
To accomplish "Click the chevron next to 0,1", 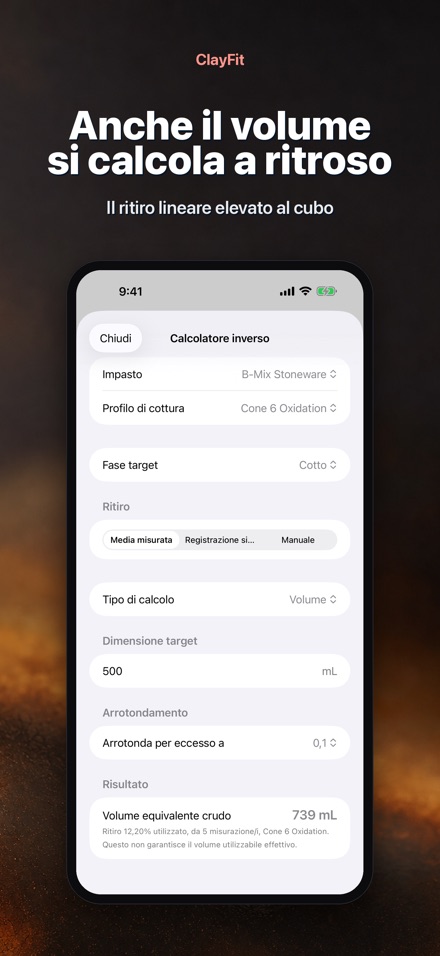I will coord(333,743).
